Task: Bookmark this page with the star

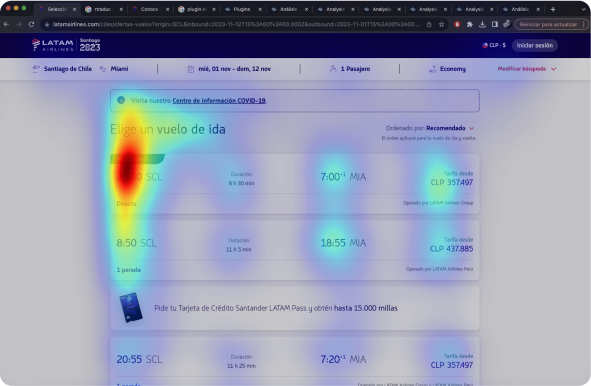Action: coord(441,25)
